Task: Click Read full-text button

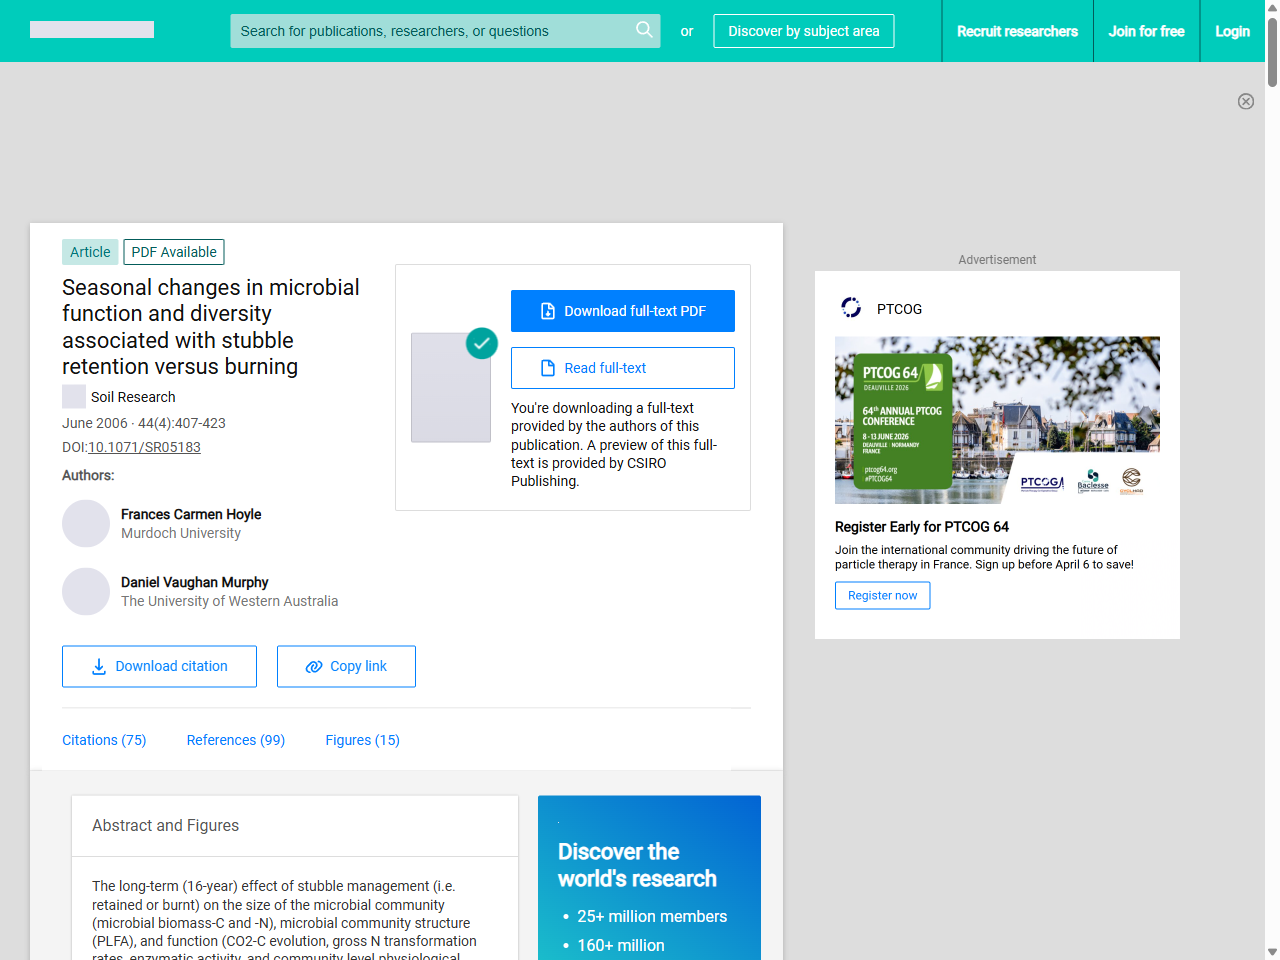Action: pos(622,368)
